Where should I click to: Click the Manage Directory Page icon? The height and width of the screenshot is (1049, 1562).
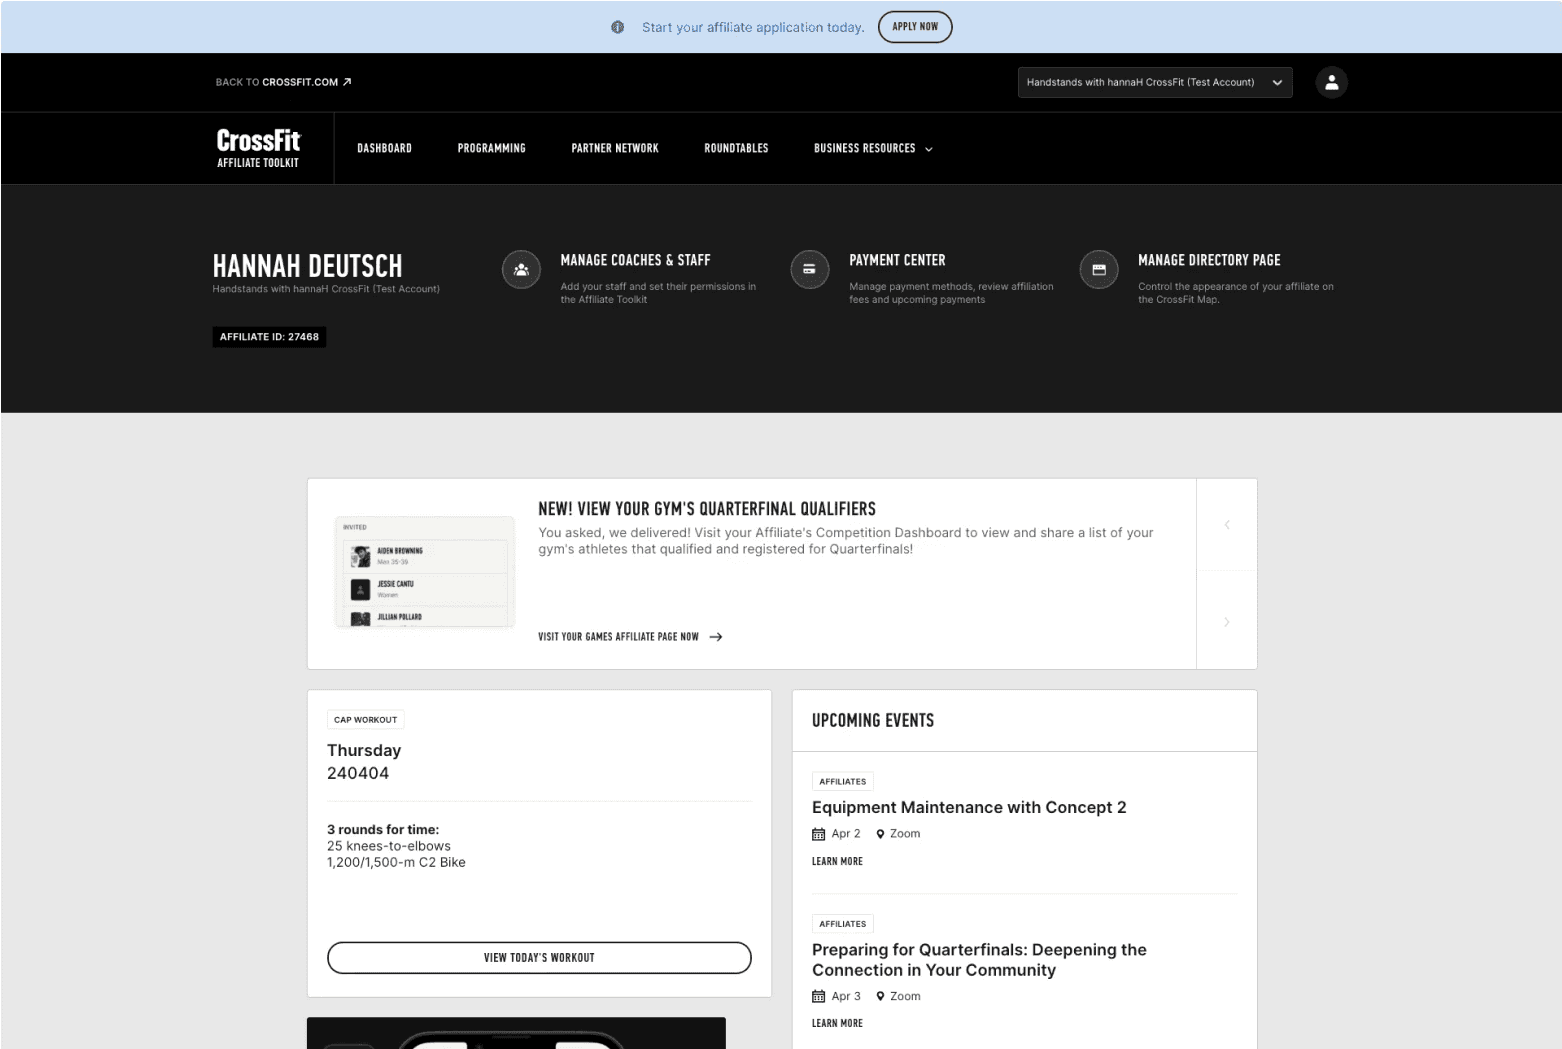point(1099,269)
